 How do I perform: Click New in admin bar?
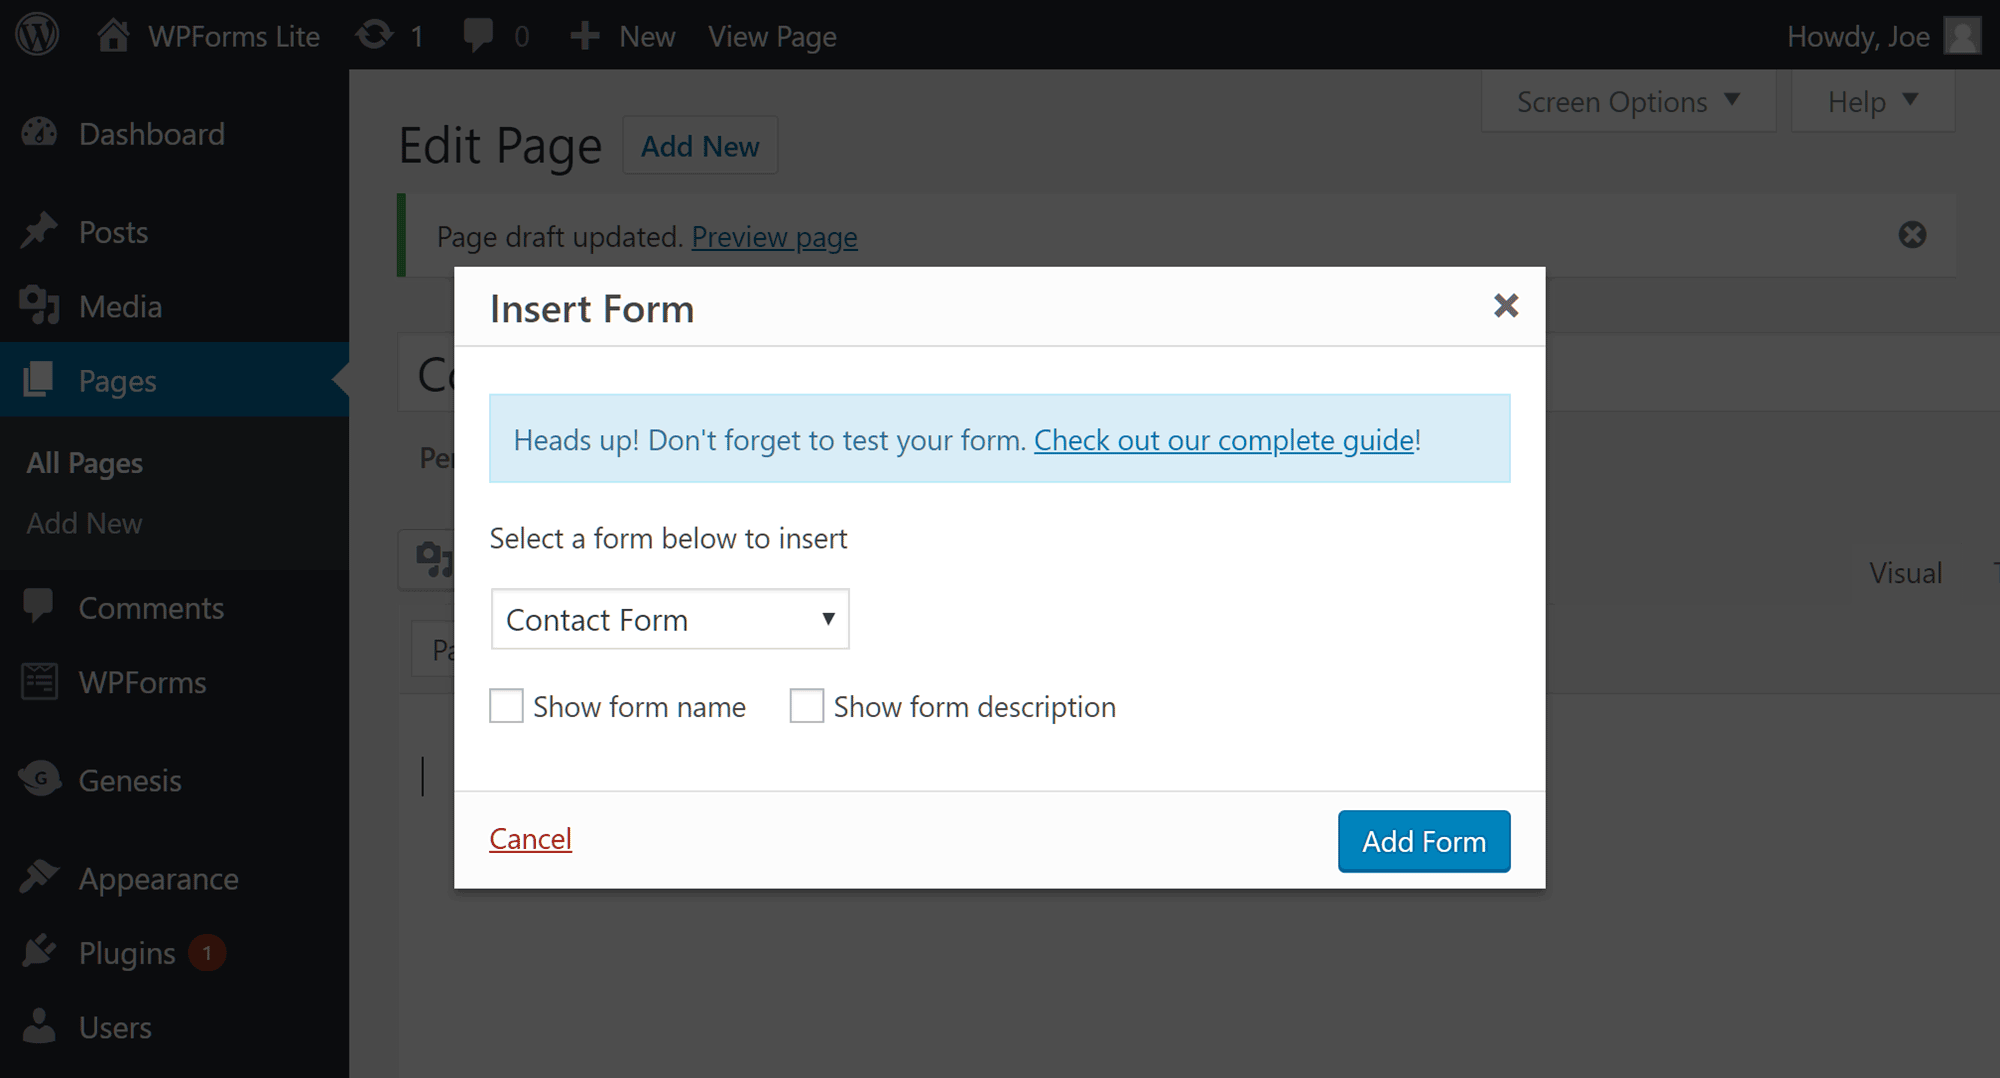tap(647, 36)
